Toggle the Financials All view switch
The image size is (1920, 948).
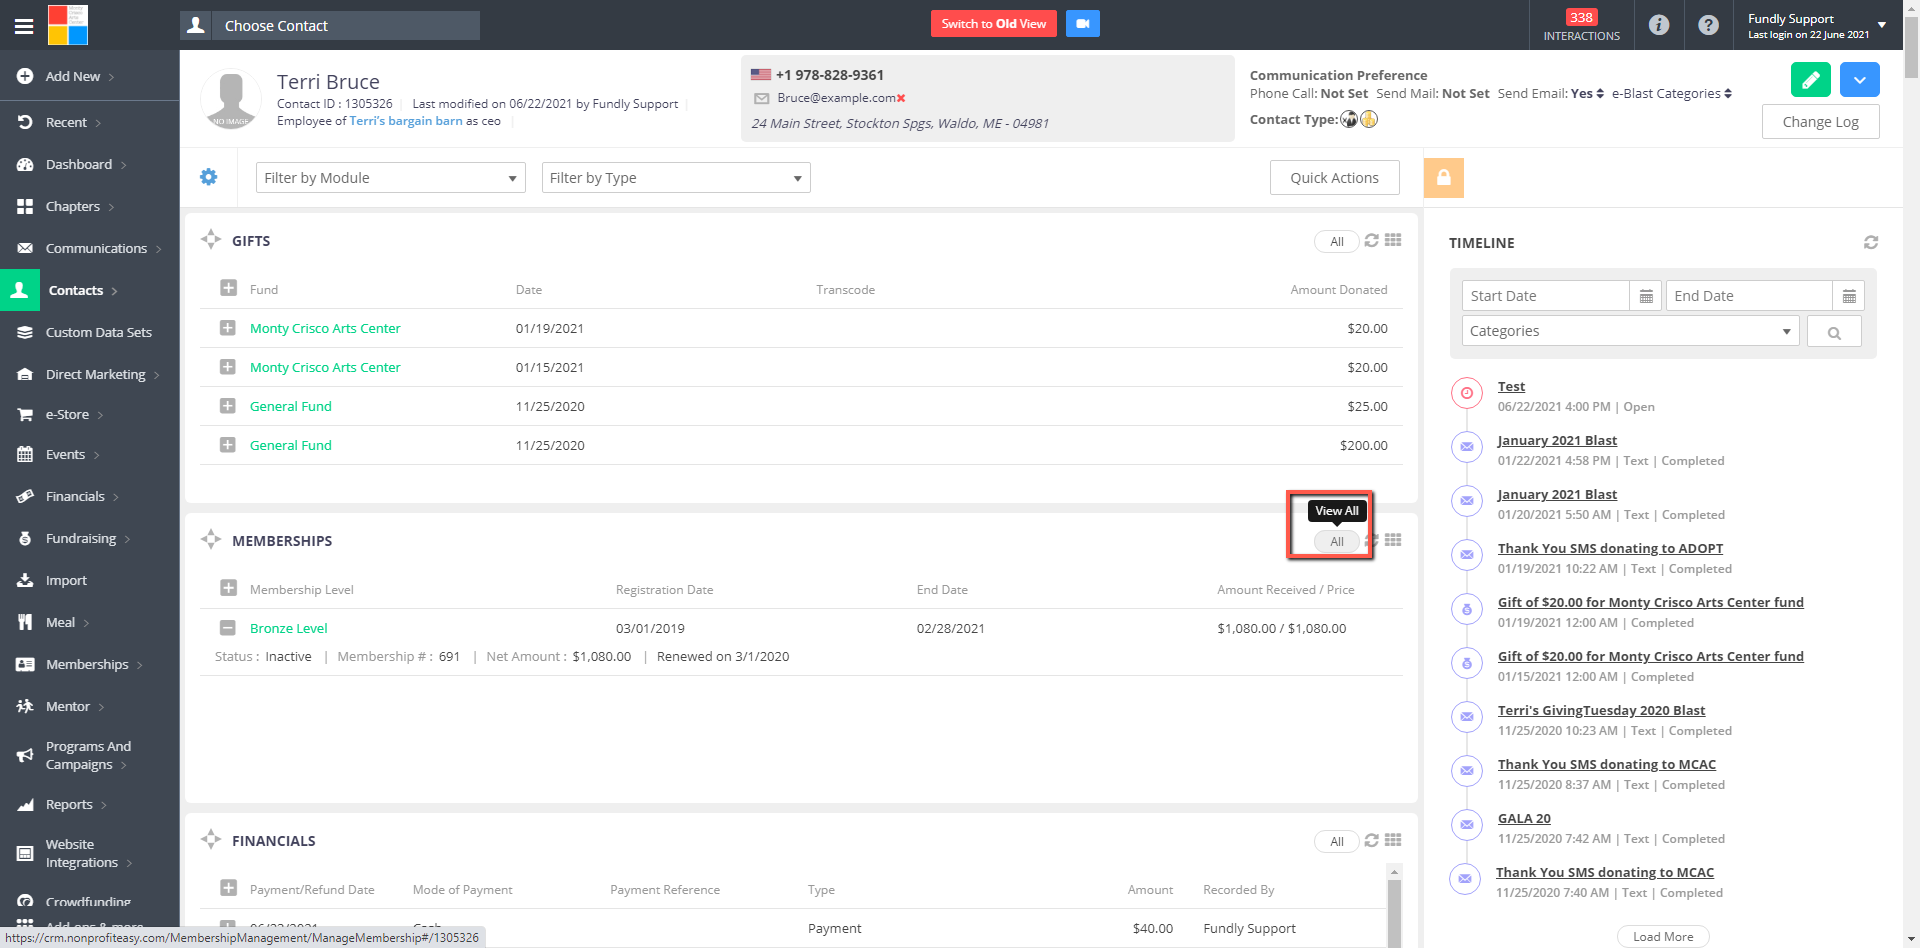click(1337, 841)
